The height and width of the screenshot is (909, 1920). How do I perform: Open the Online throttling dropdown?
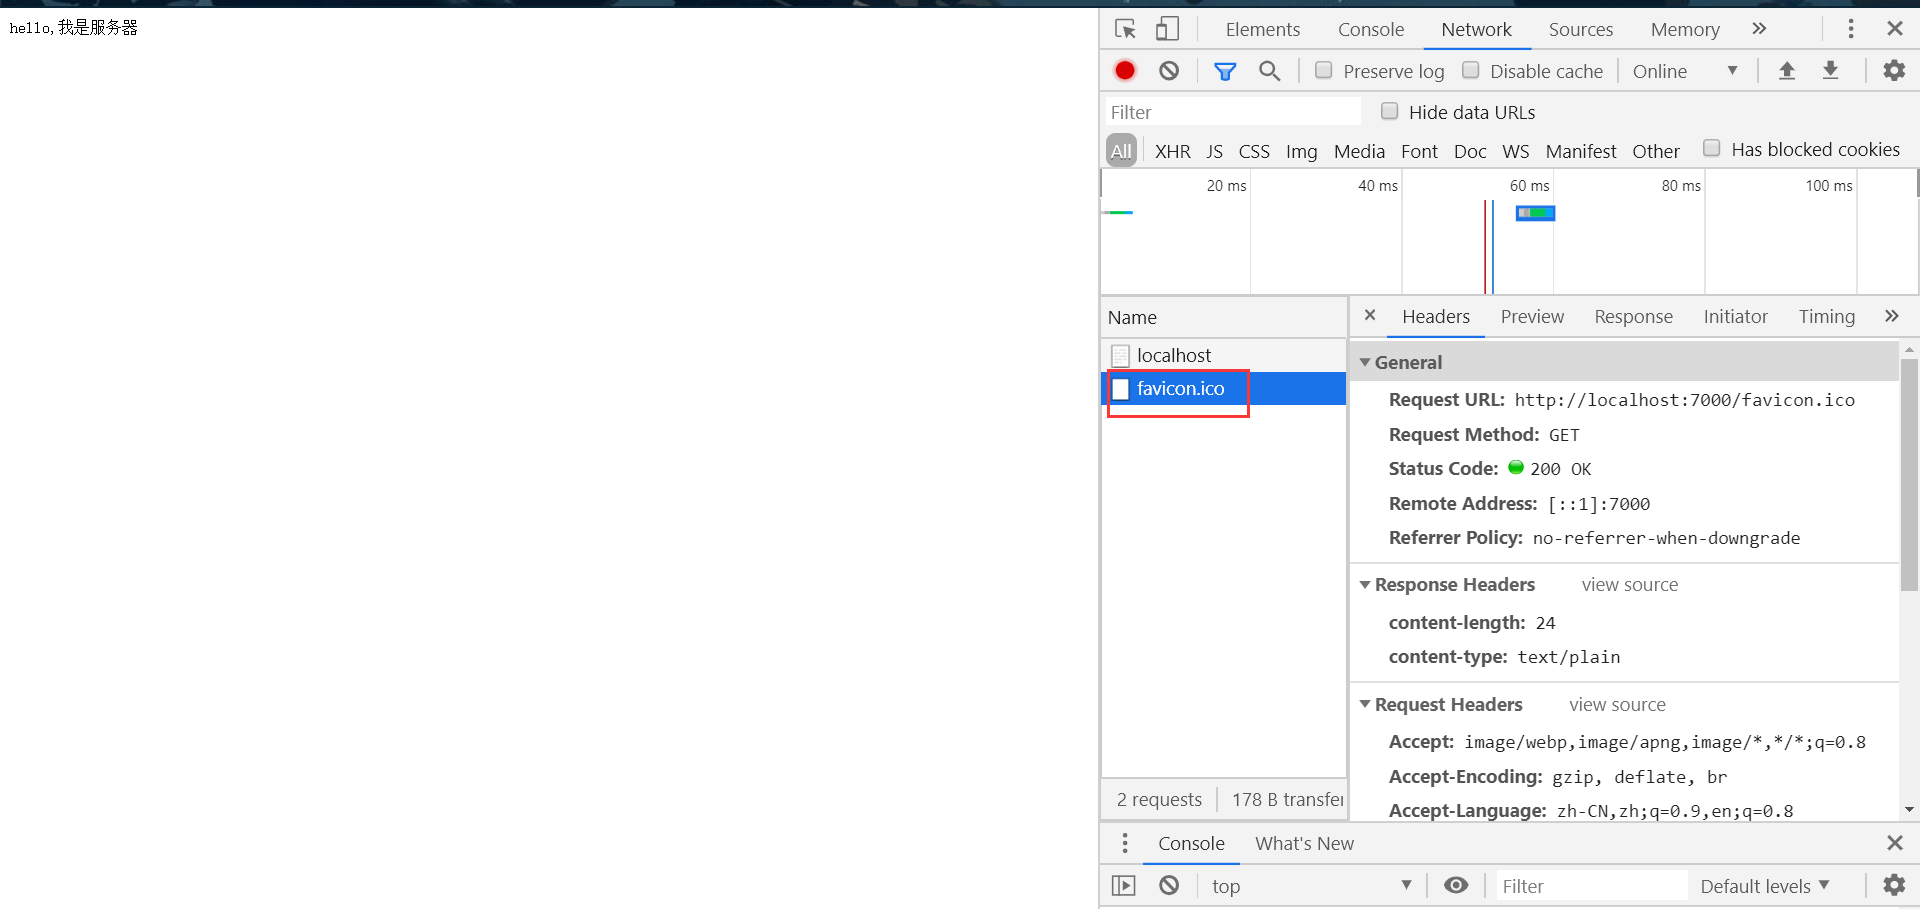[x=1685, y=71]
